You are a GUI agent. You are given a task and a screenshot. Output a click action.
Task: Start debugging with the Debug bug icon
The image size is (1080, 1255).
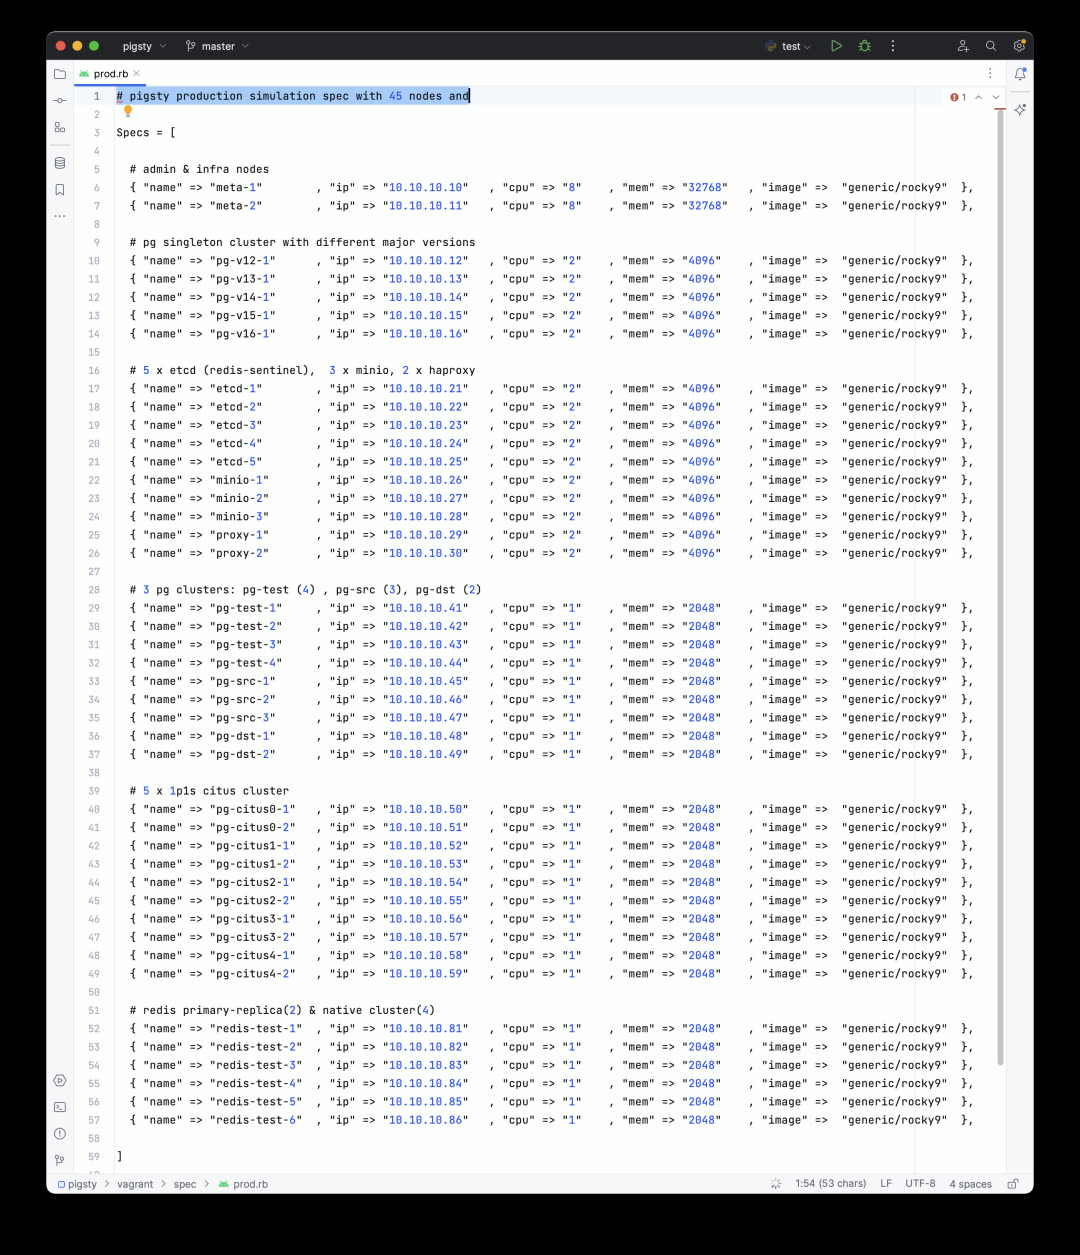click(x=864, y=46)
